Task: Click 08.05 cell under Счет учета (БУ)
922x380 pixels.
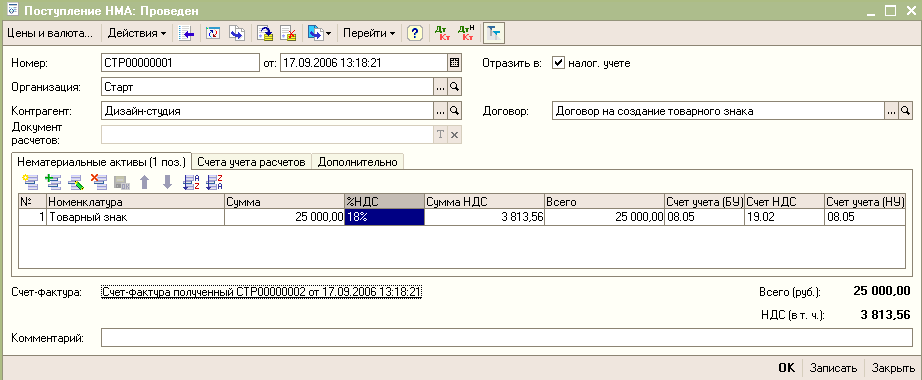Action: [705, 217]
